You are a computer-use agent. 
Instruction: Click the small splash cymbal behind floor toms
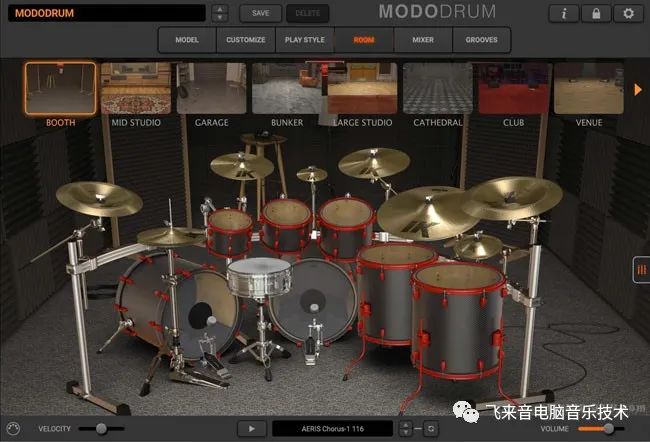[x=478, y=247]
